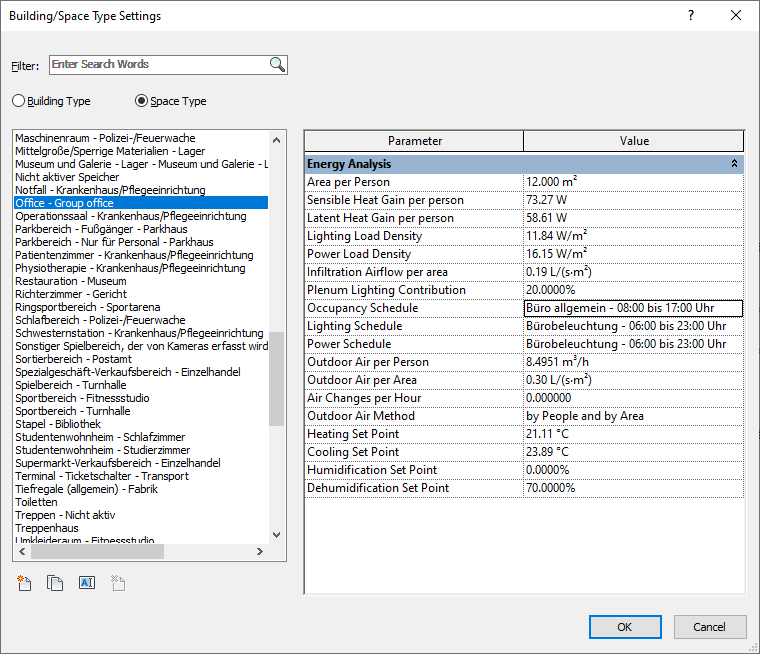
Task: Open the Occupancy Schedule value field
Action: click(632, 308)
